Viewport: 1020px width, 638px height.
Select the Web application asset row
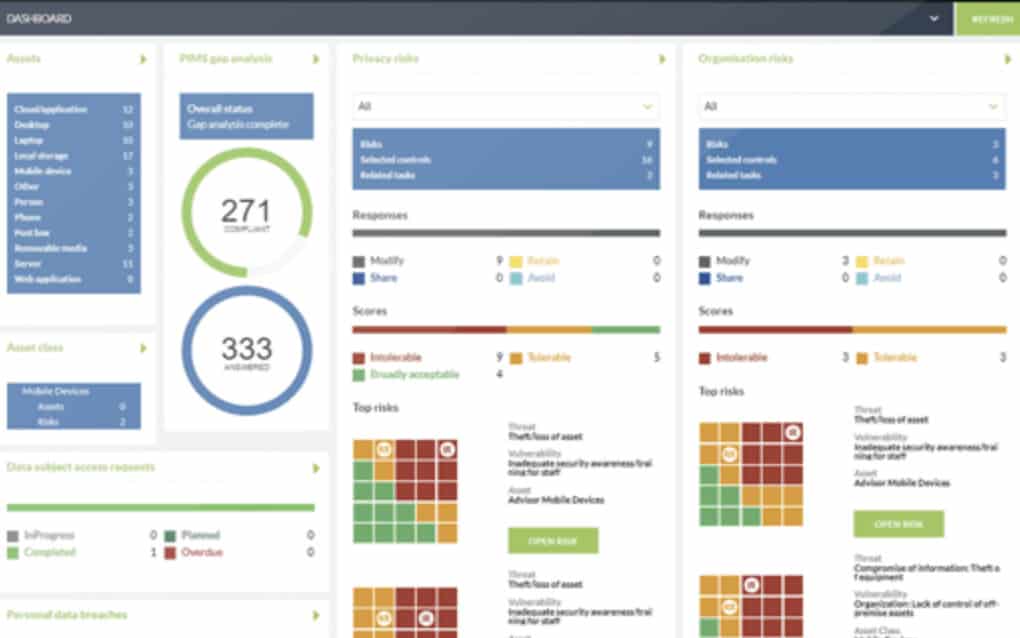point(74,279)
